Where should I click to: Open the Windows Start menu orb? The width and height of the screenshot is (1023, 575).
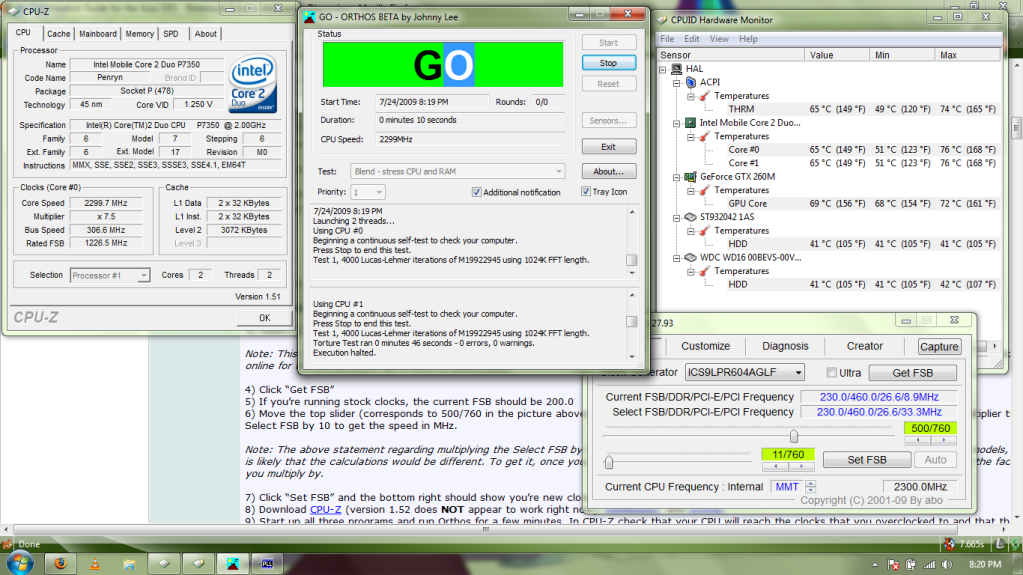pos(20,562)
